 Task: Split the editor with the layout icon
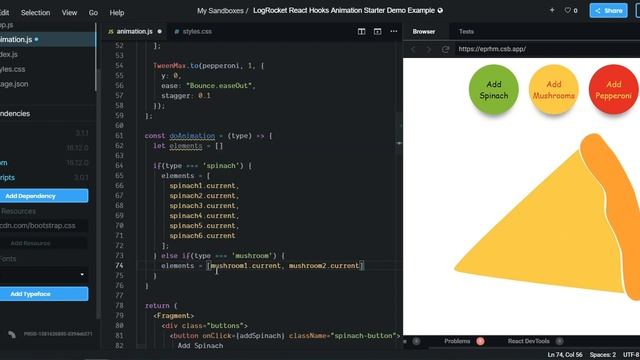point(361,31)
